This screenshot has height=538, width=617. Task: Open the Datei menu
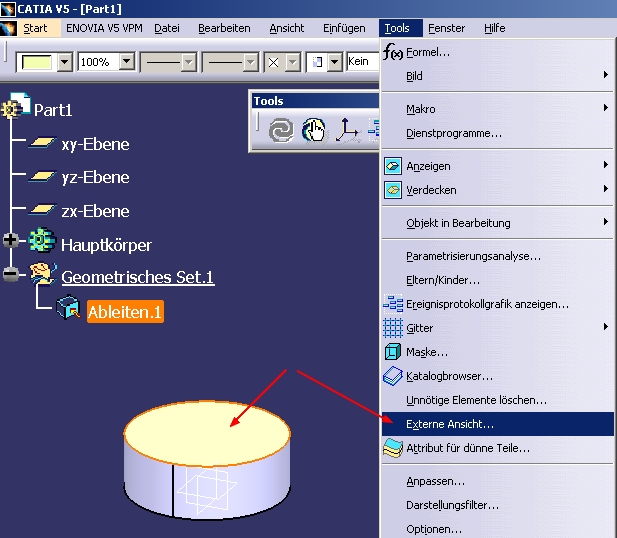(167, 28)
